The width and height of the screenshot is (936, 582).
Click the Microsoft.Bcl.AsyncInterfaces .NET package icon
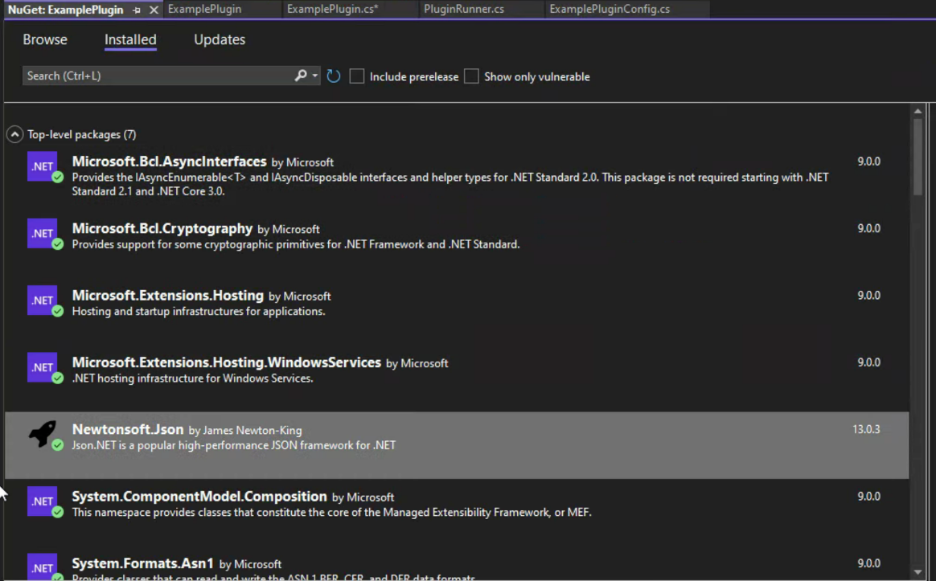(42, 167)
